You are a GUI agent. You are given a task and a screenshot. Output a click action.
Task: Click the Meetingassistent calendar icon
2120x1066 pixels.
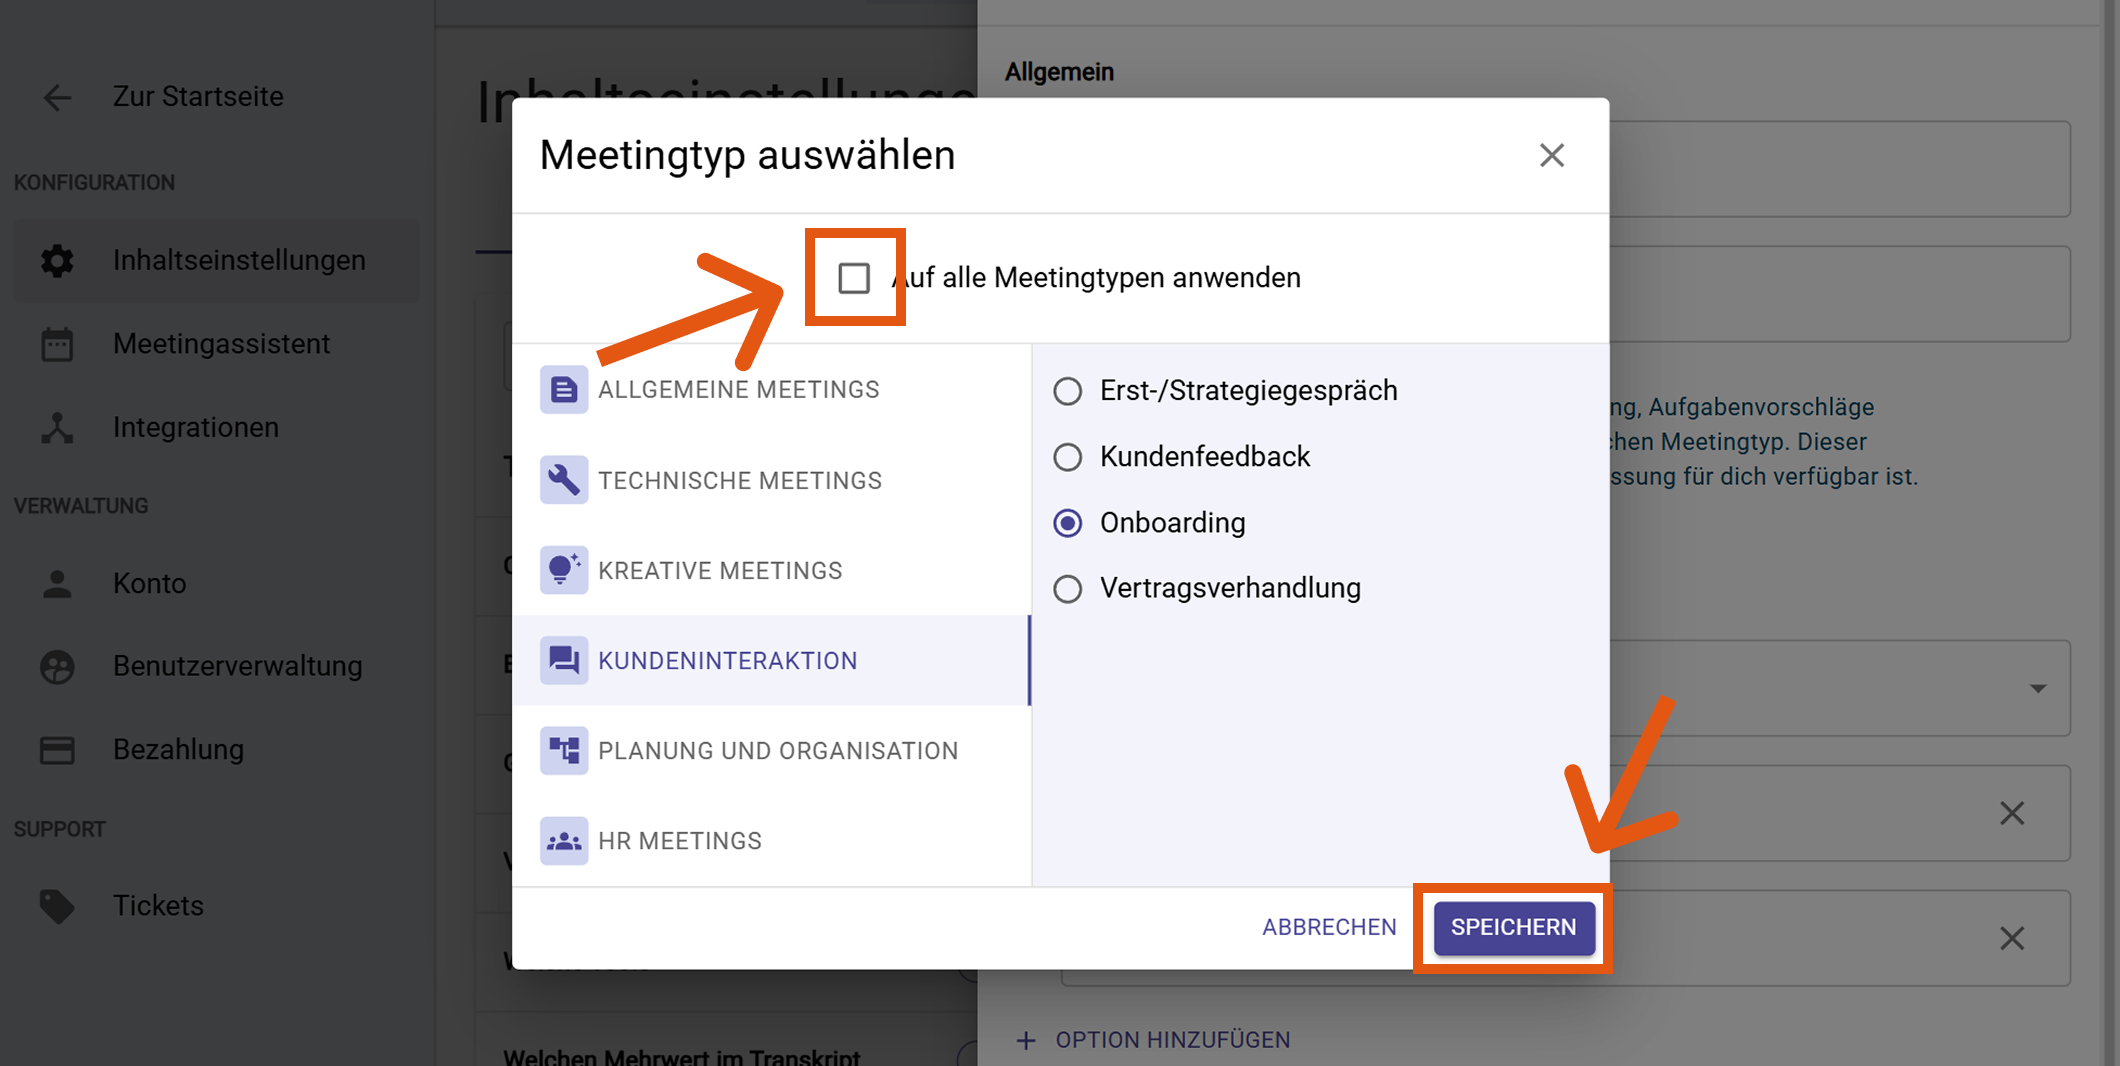coord(57,344)
